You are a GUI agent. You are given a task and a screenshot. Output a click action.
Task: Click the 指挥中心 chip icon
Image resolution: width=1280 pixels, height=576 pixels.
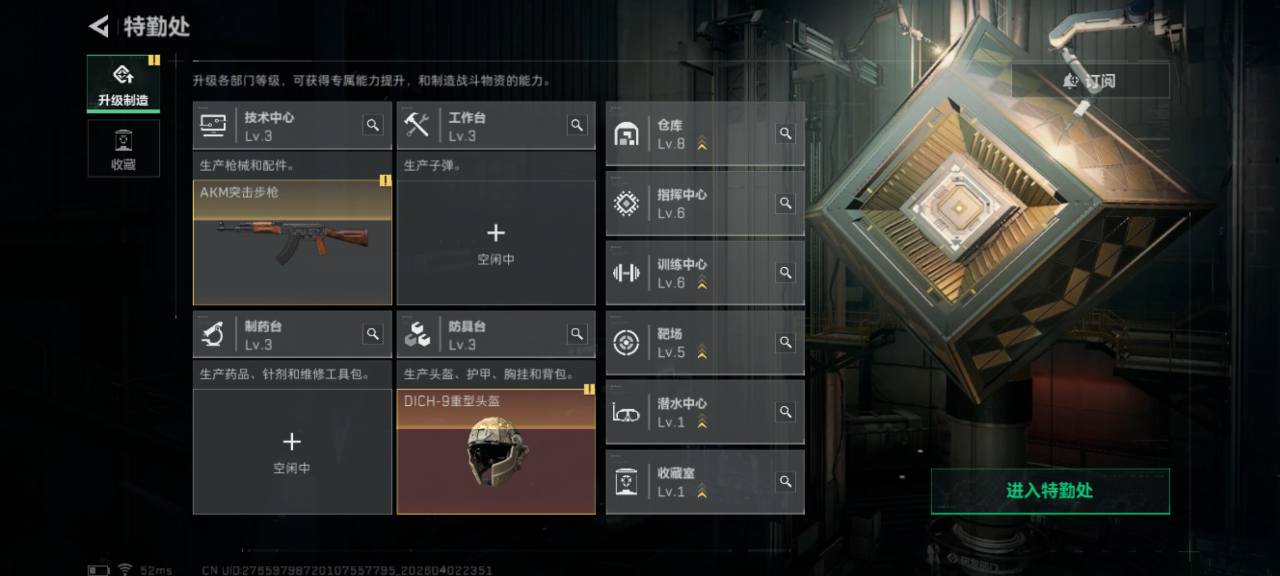coord(626,203)
